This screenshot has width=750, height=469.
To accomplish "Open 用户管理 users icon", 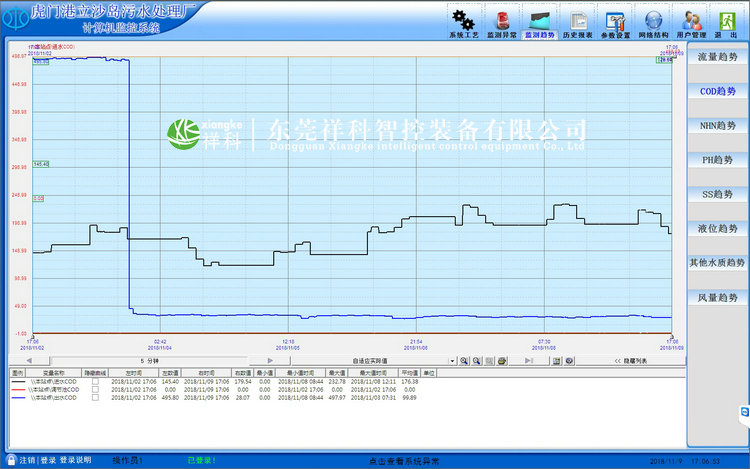I will (x=692, y=21).
